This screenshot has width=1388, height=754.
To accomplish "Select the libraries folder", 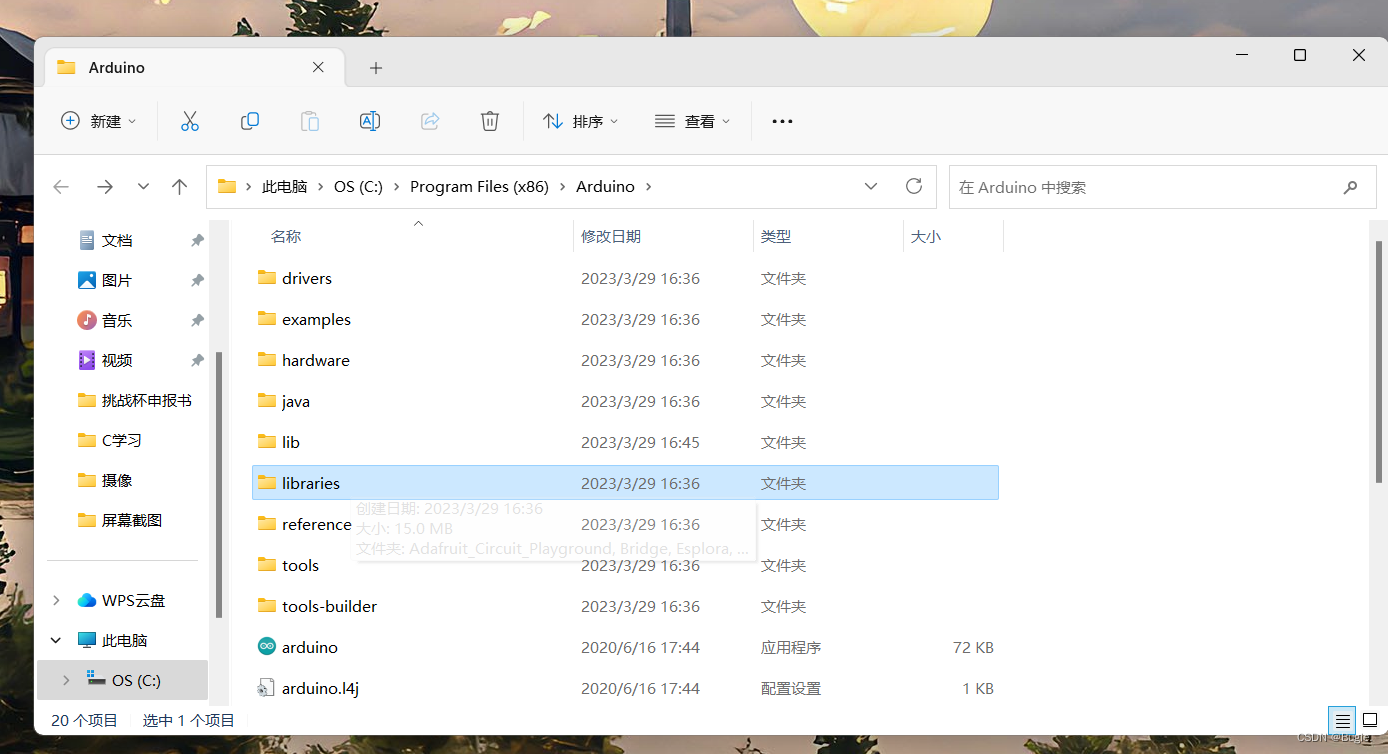I will click(625, 483).
